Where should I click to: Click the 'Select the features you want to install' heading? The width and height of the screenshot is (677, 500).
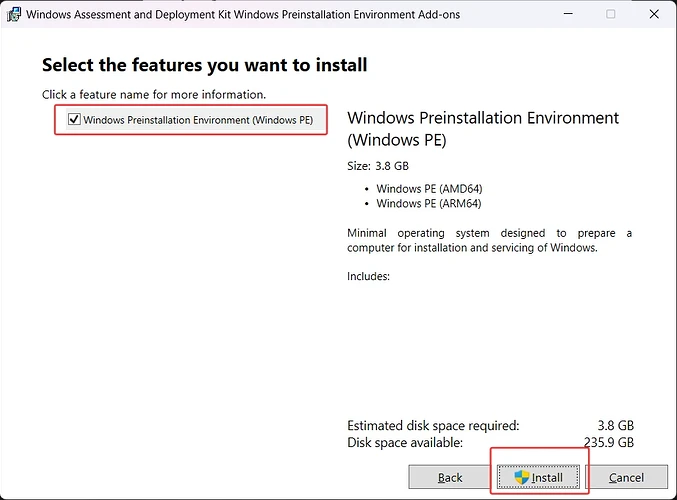coord(204,65)
